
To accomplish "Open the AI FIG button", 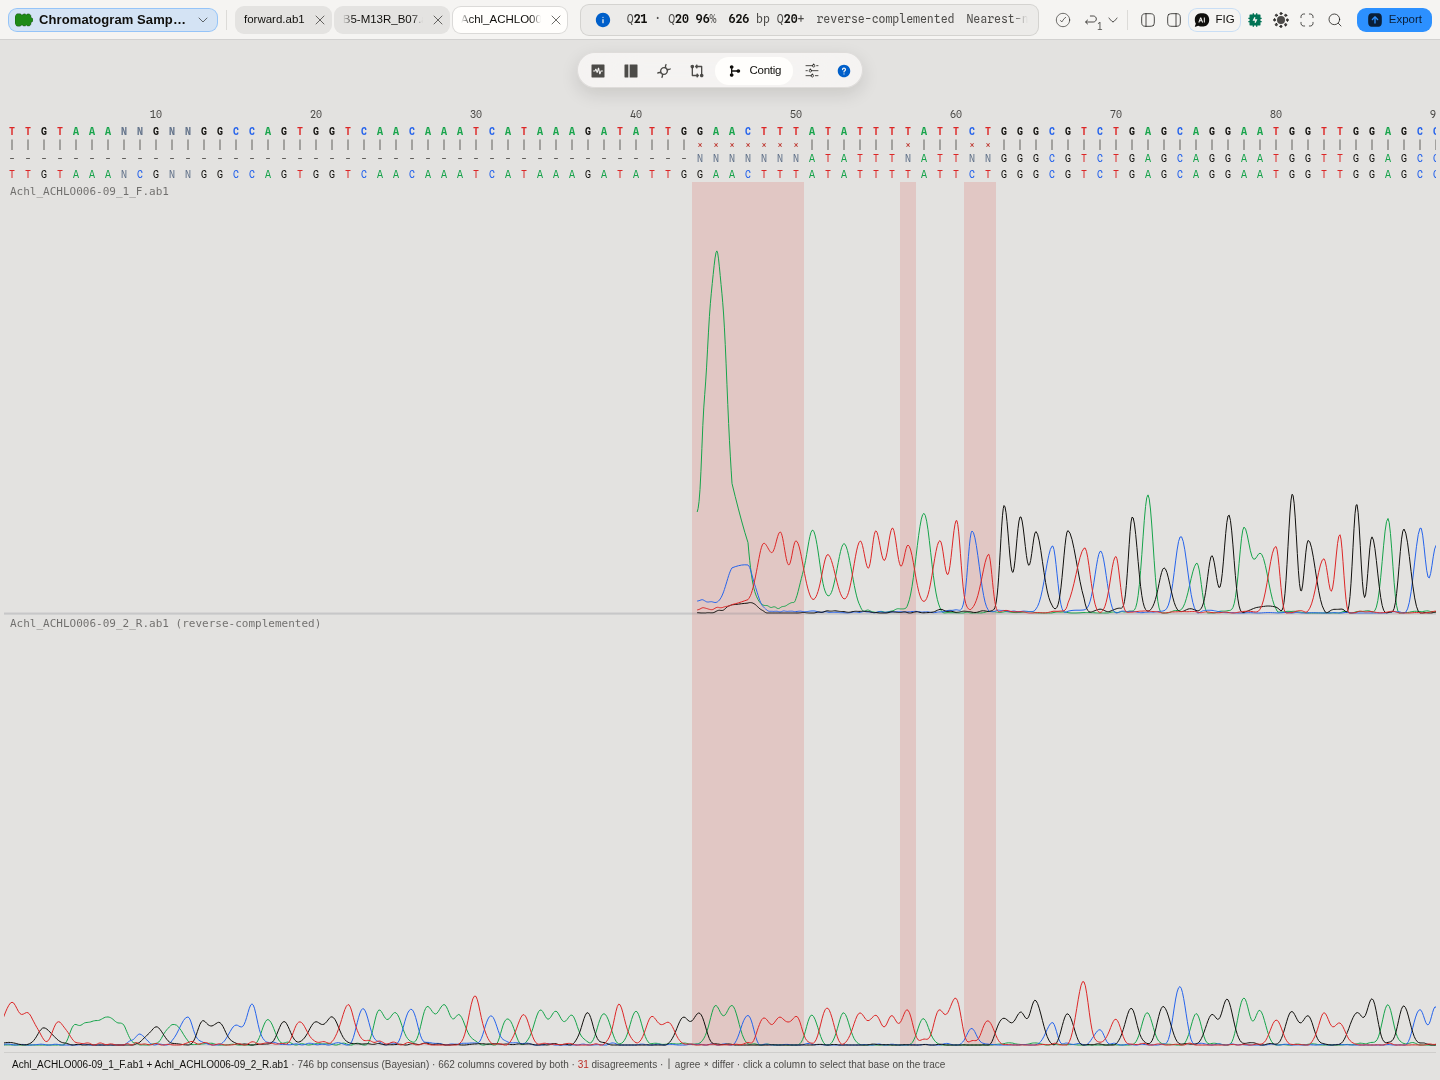I will (x=1215, y=20).
